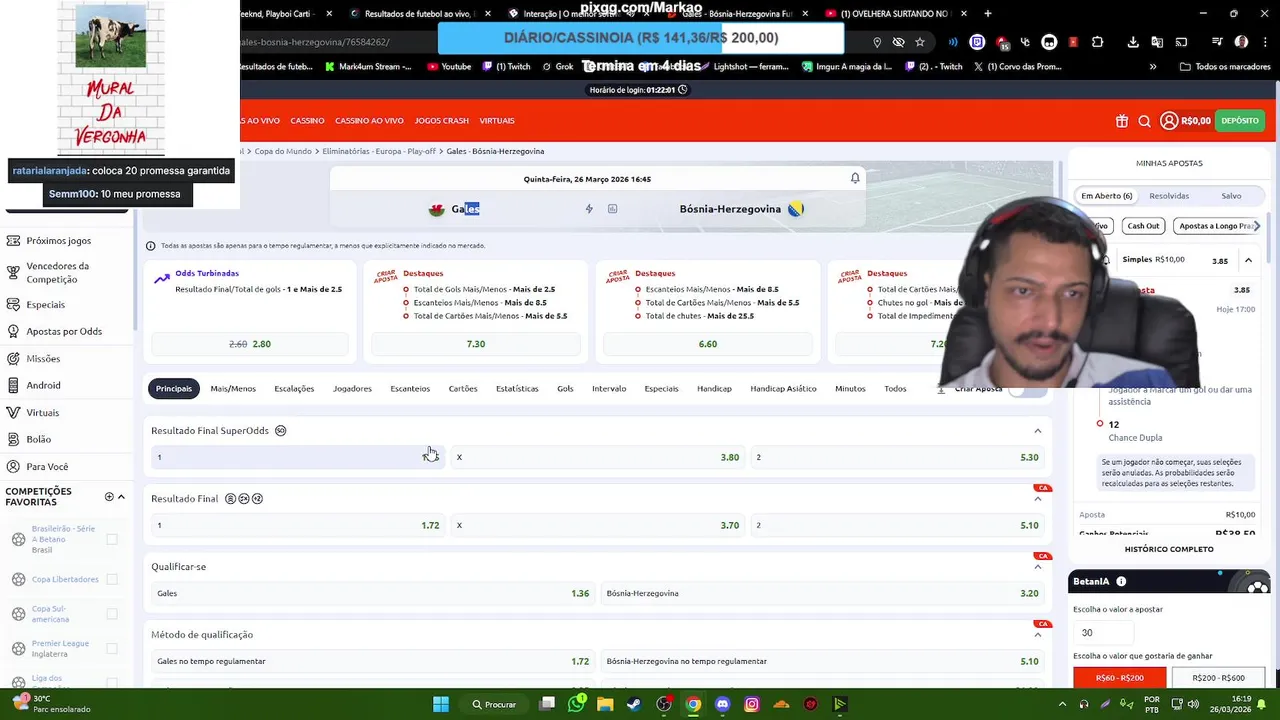
Task: Open the match stats icon near Gales
Action: 612,209
